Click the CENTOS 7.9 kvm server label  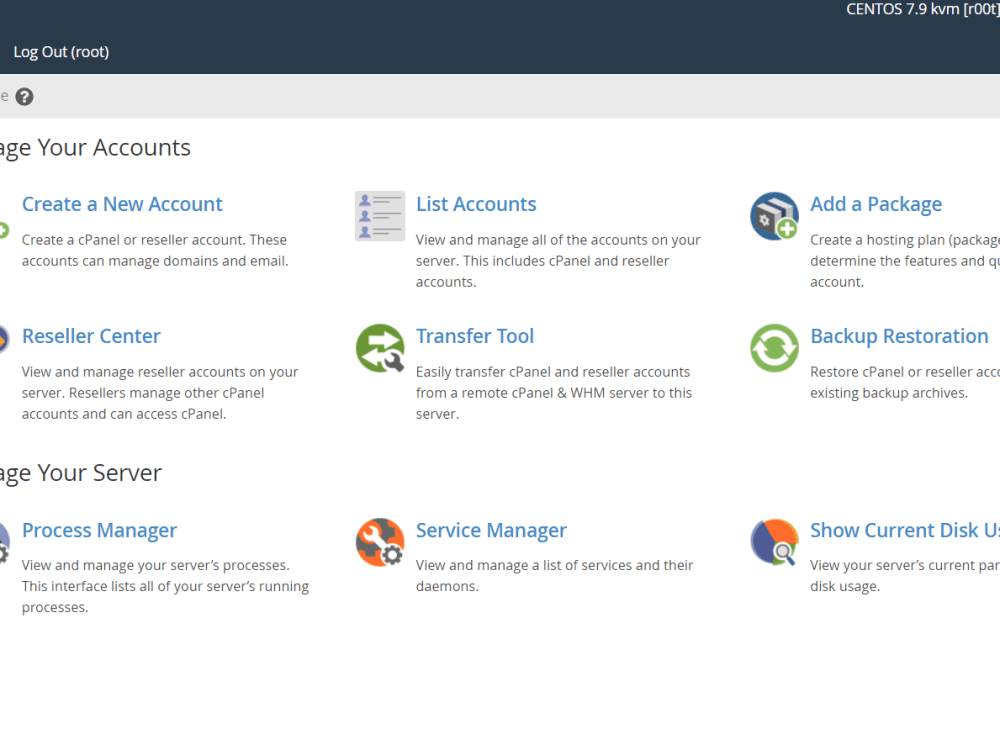920,9
